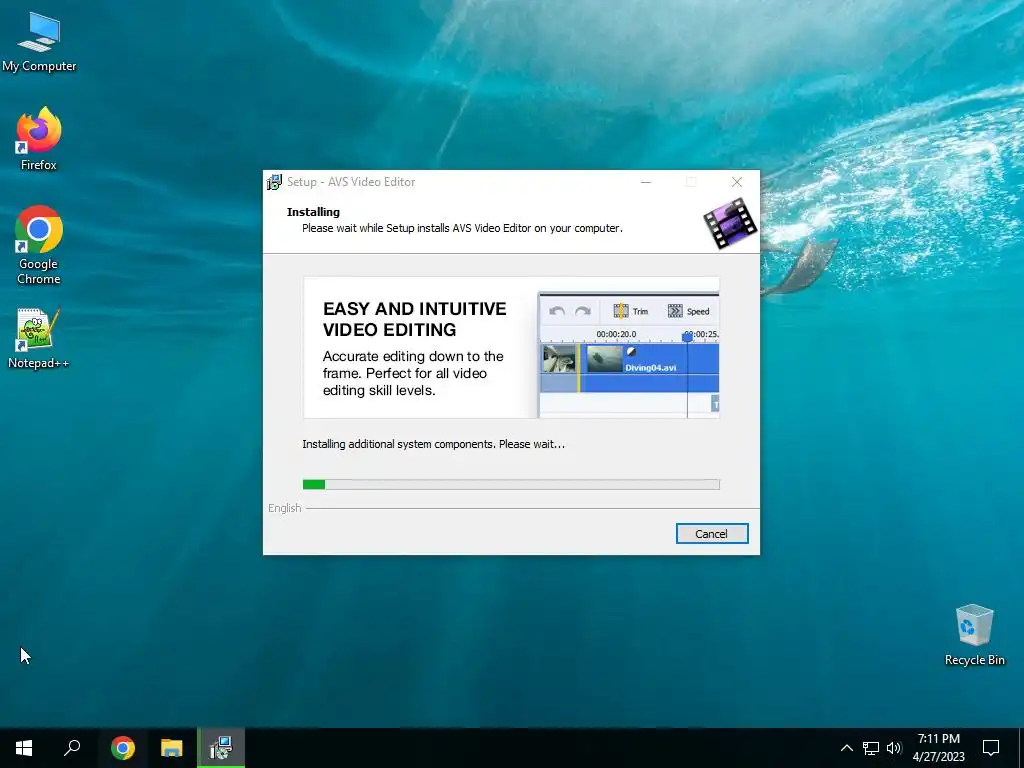Select the Firefox desktop shortcut
1024x768 pixels.
(39, 139)
